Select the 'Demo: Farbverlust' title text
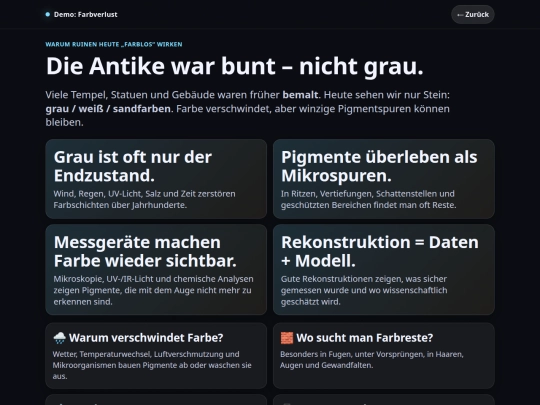Image resolution: width=540 pixels, height=405 pixels. click(x=86, y=14)
